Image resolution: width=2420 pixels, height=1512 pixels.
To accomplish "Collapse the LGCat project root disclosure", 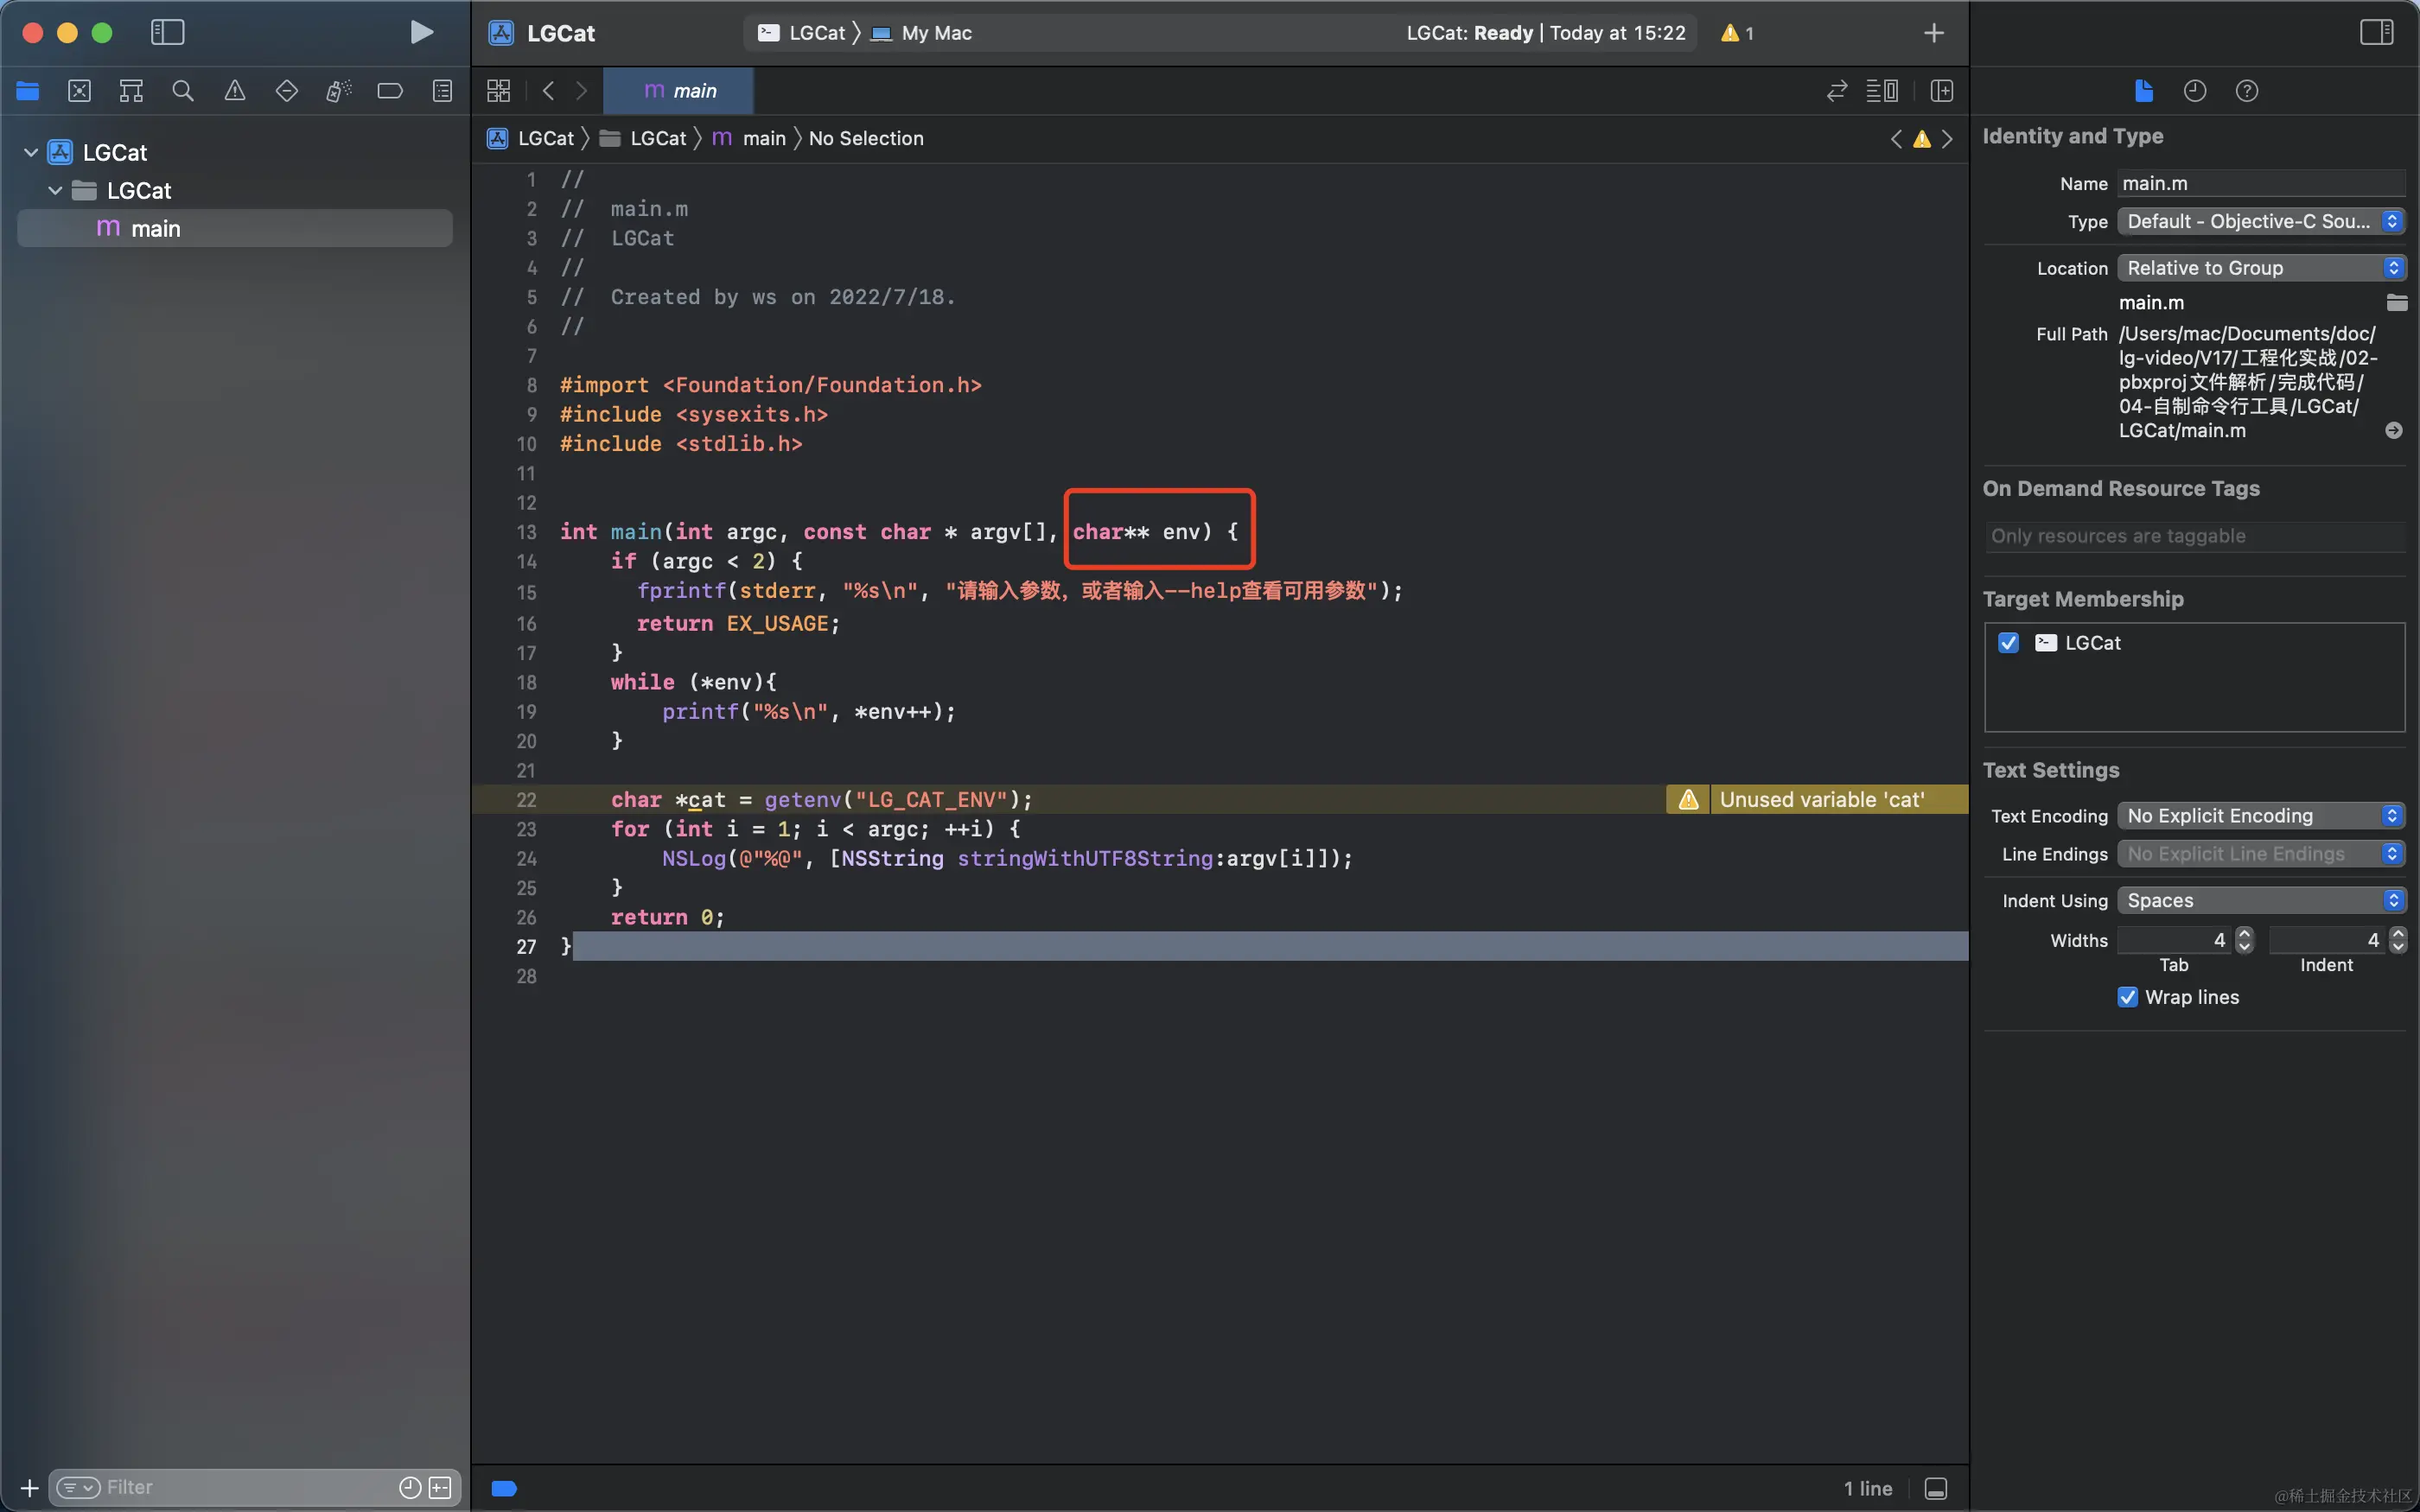I will [31, 152].
